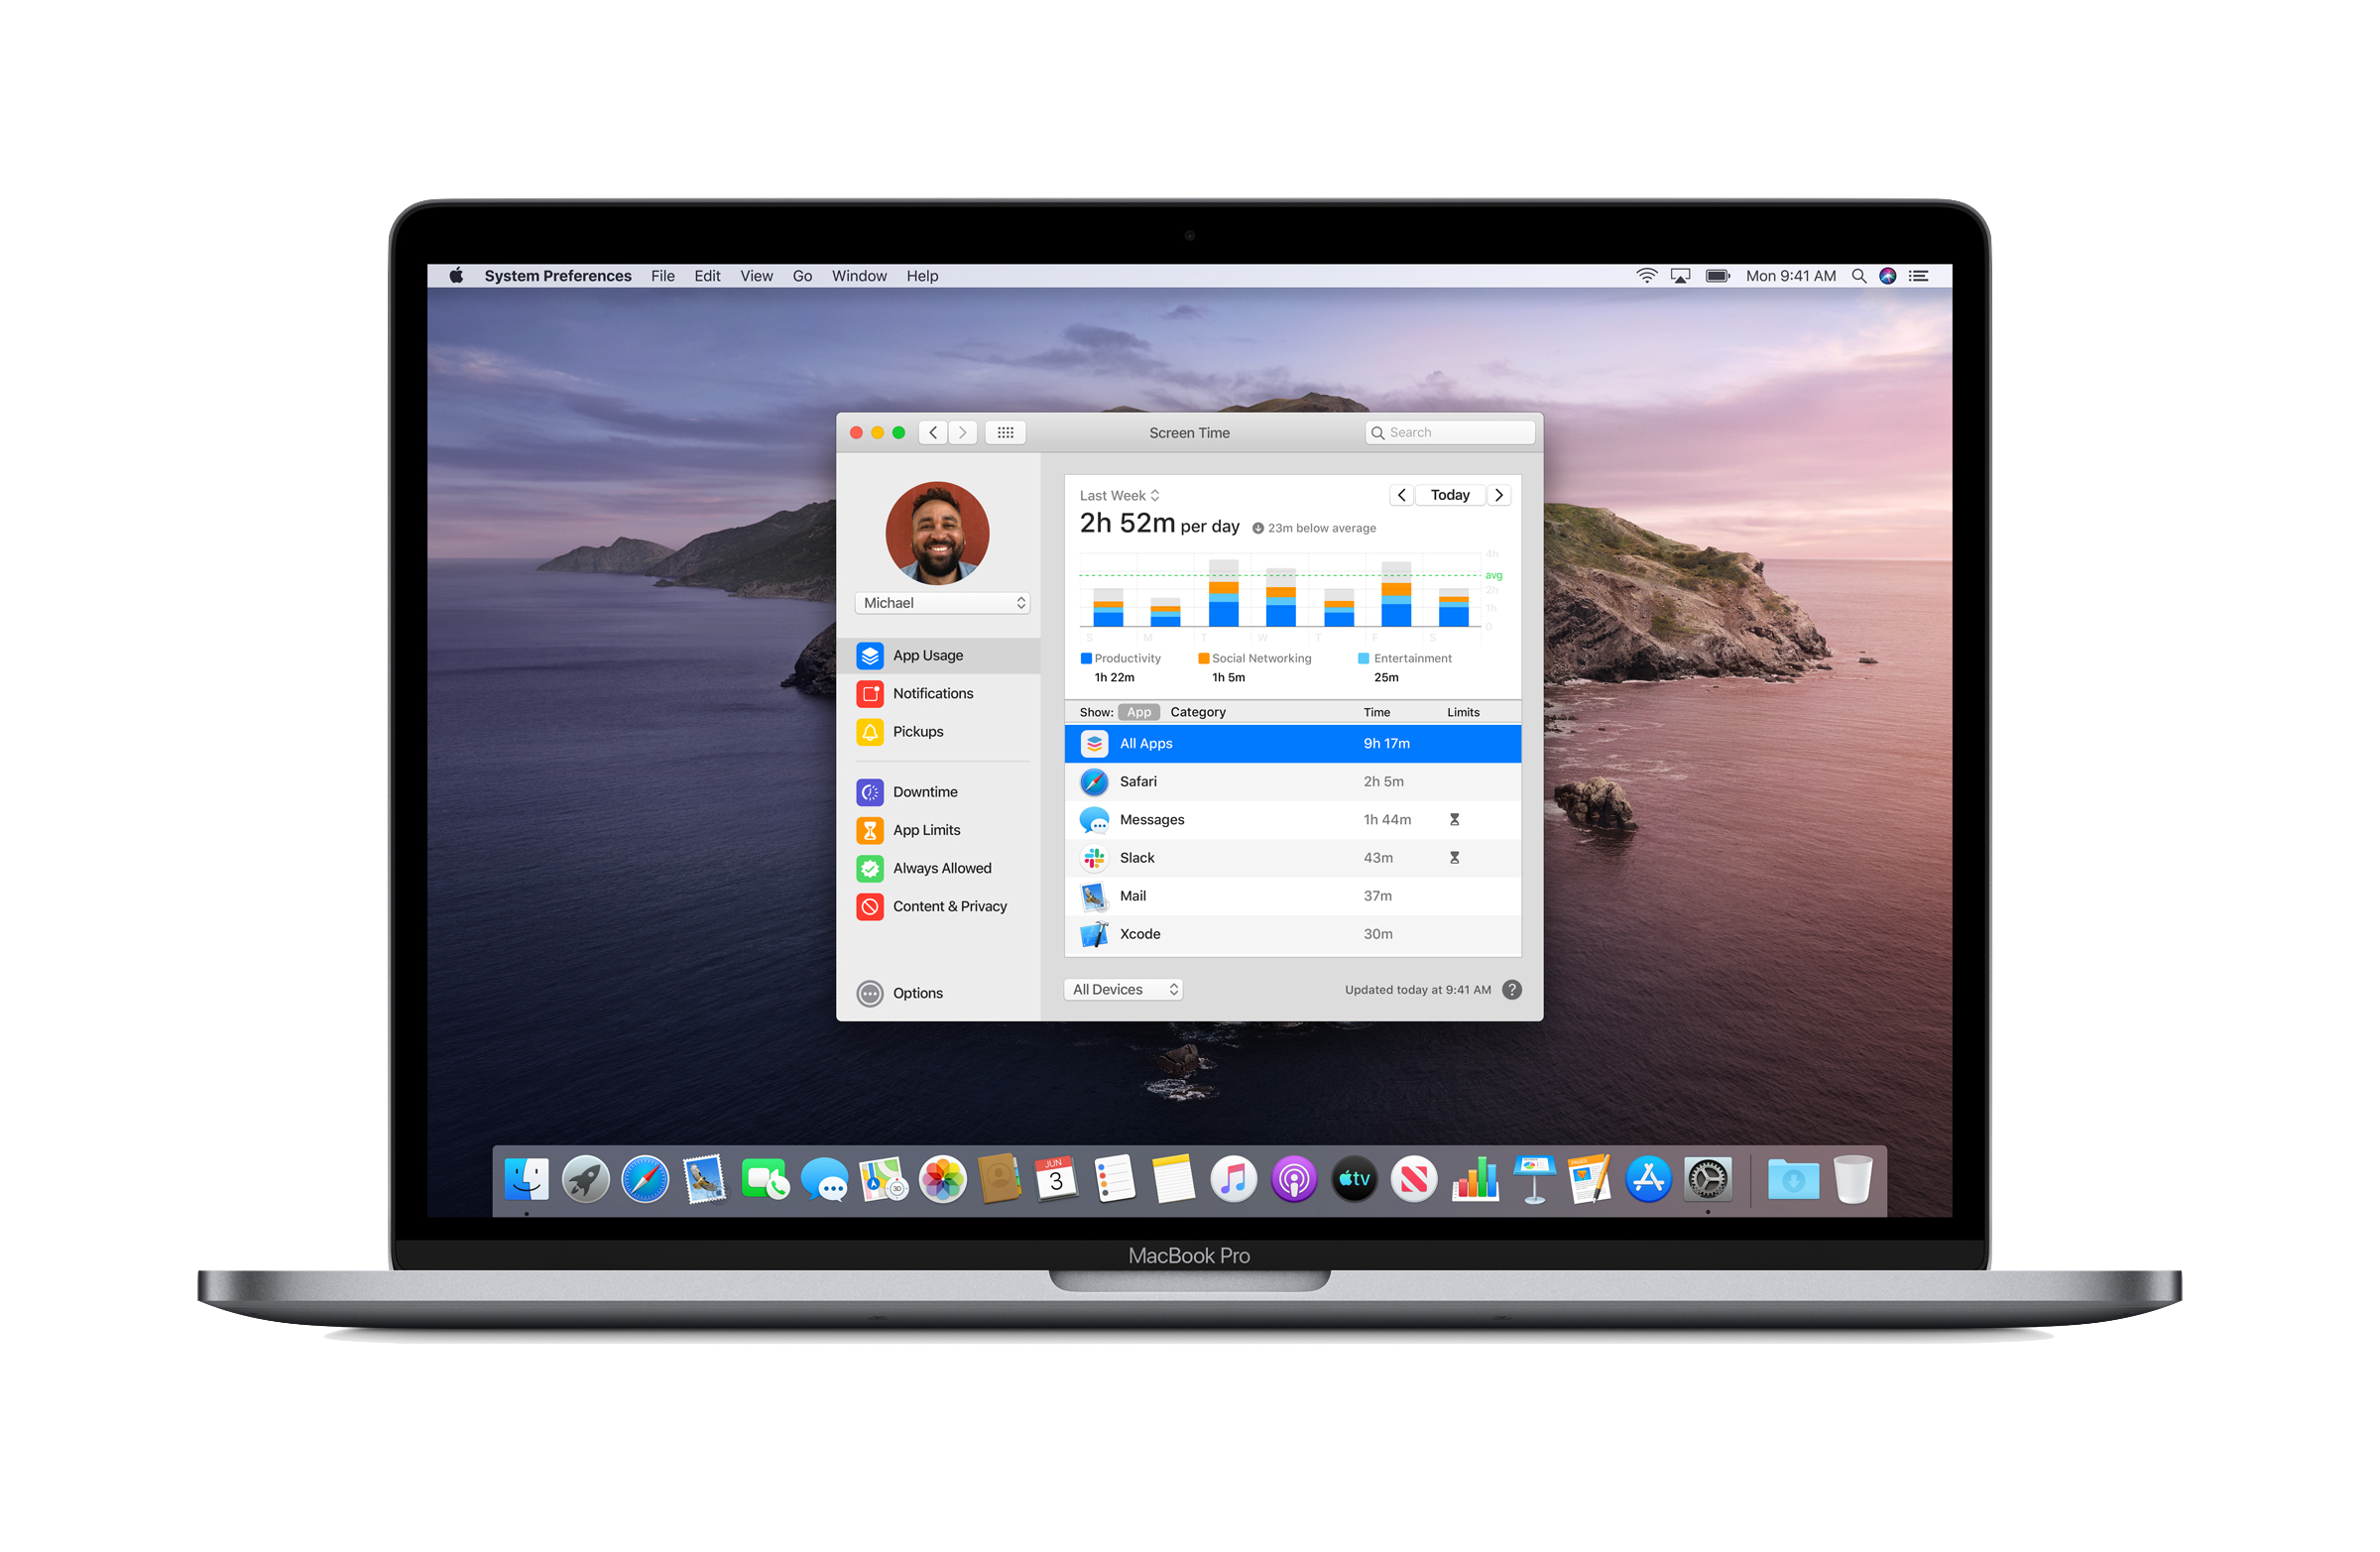Launch Safari from the Dock
The width and height of the screenshot is (2380, 1552).
click(645, 1180)
